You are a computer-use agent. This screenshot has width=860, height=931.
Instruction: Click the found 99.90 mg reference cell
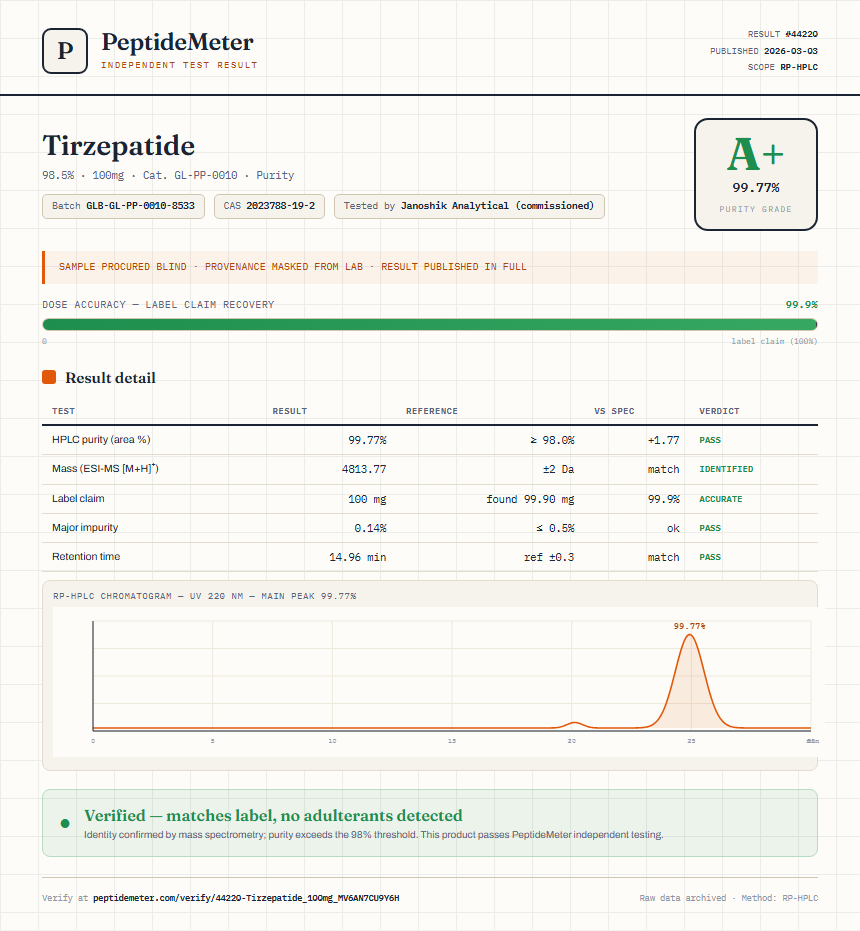530,499
